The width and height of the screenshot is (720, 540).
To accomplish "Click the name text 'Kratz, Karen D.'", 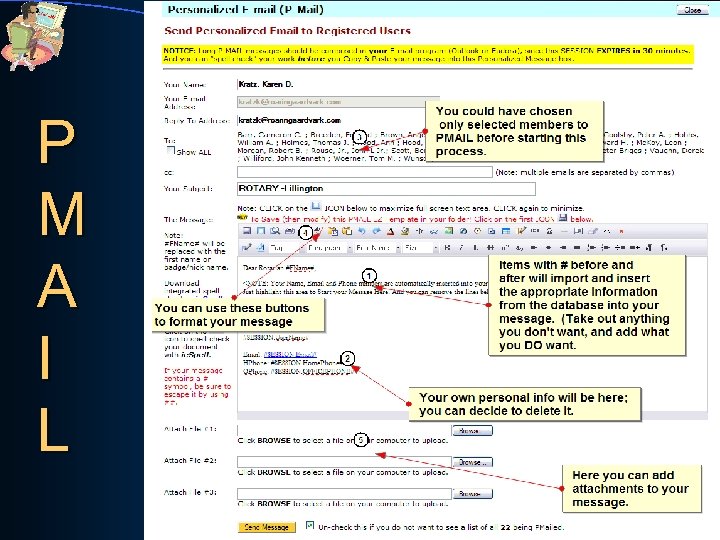I will tap(266, 84).
